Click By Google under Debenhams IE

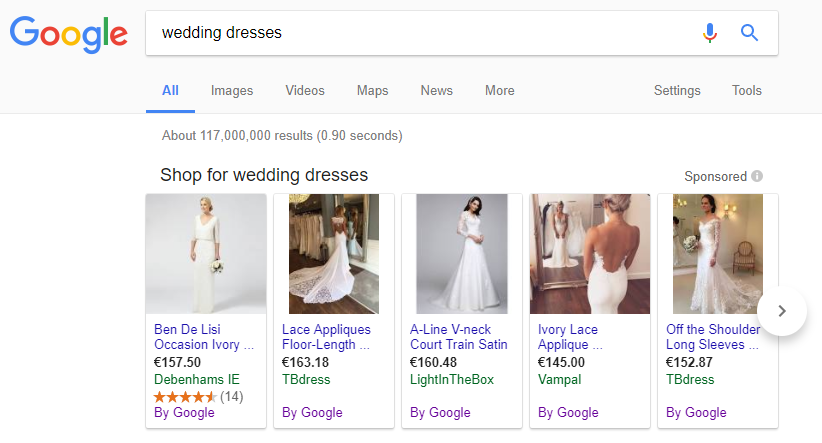(184, 413)
